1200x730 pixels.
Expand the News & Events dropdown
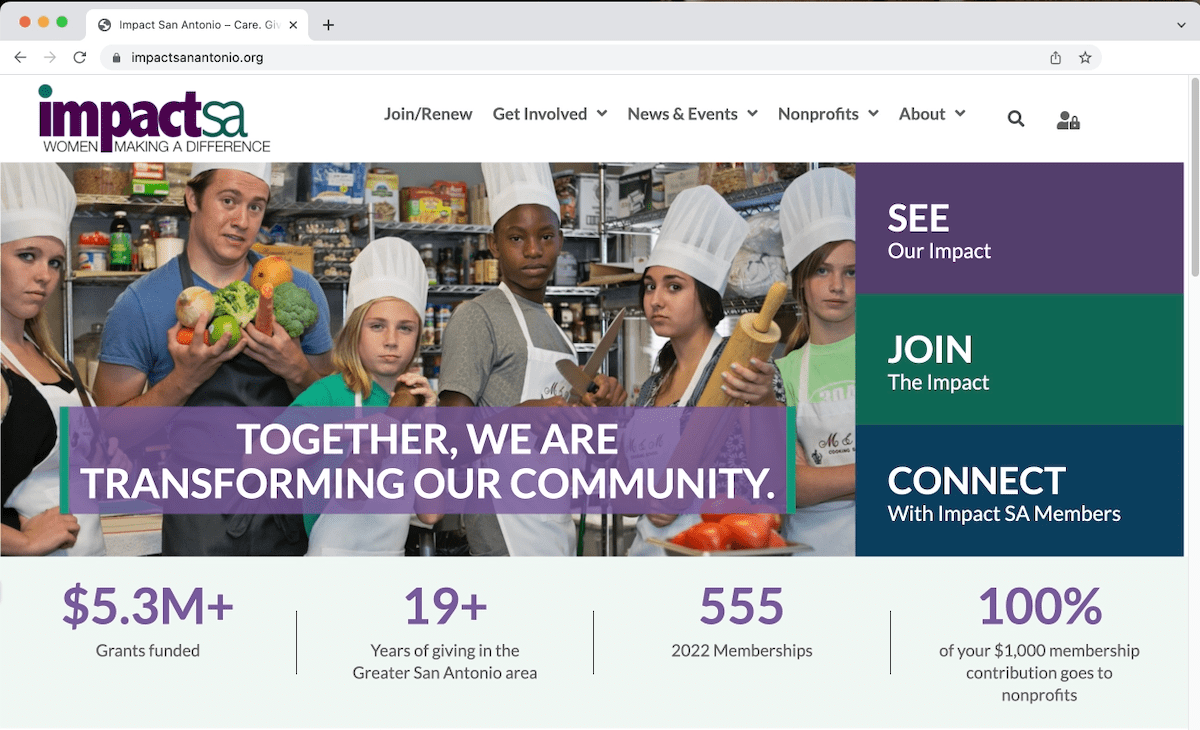pos(692,114)
